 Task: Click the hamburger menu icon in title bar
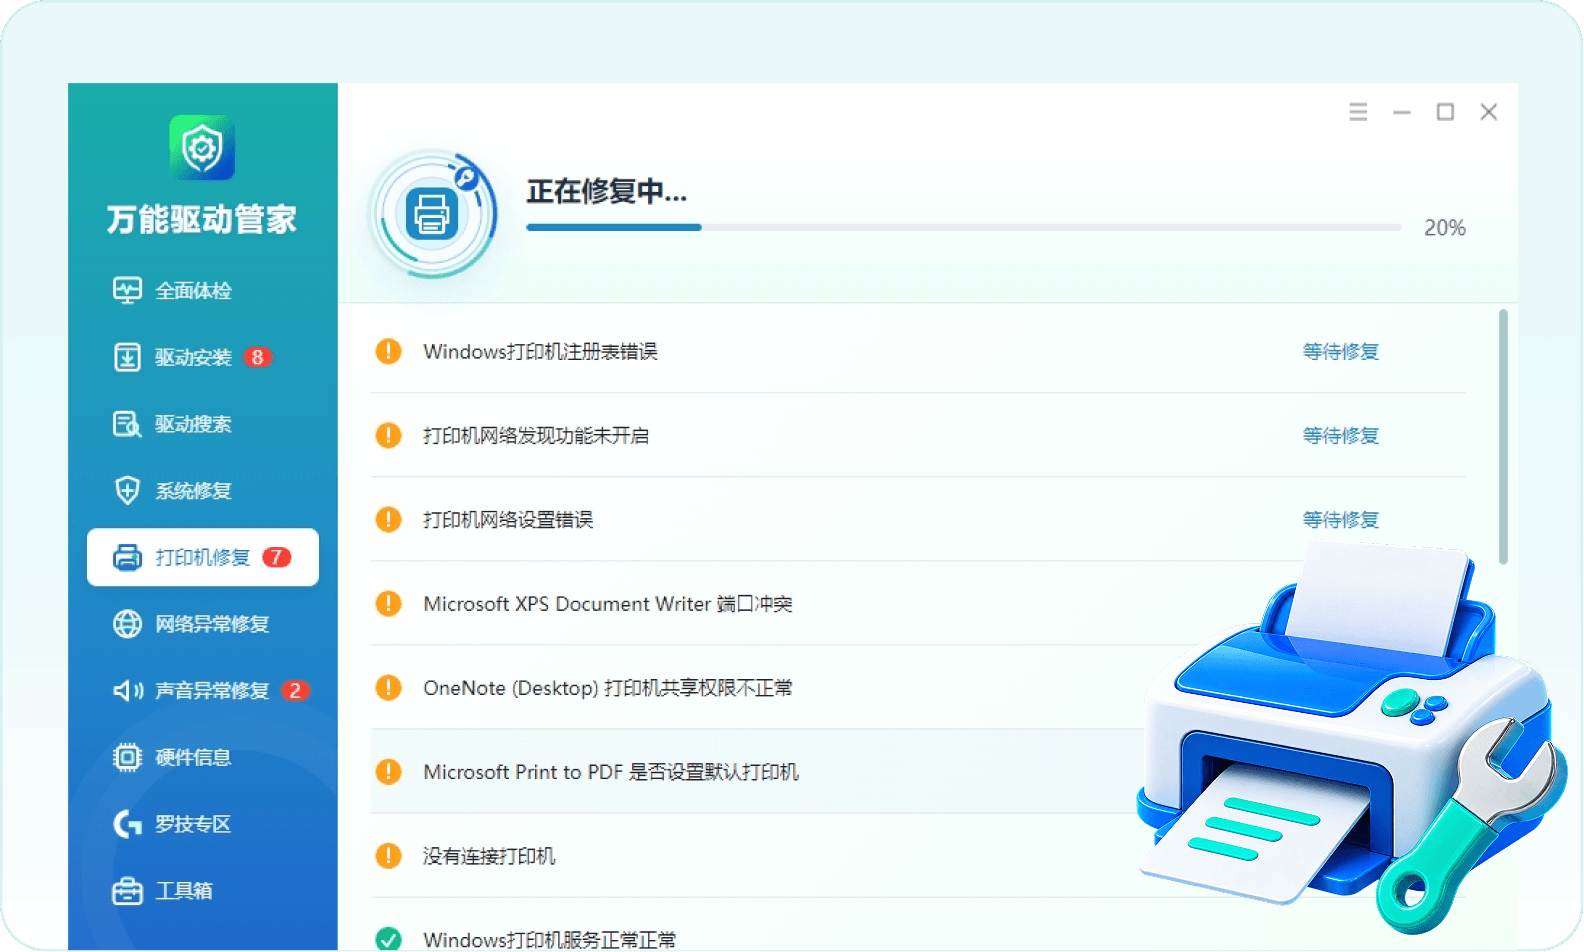pos(1358,112)
